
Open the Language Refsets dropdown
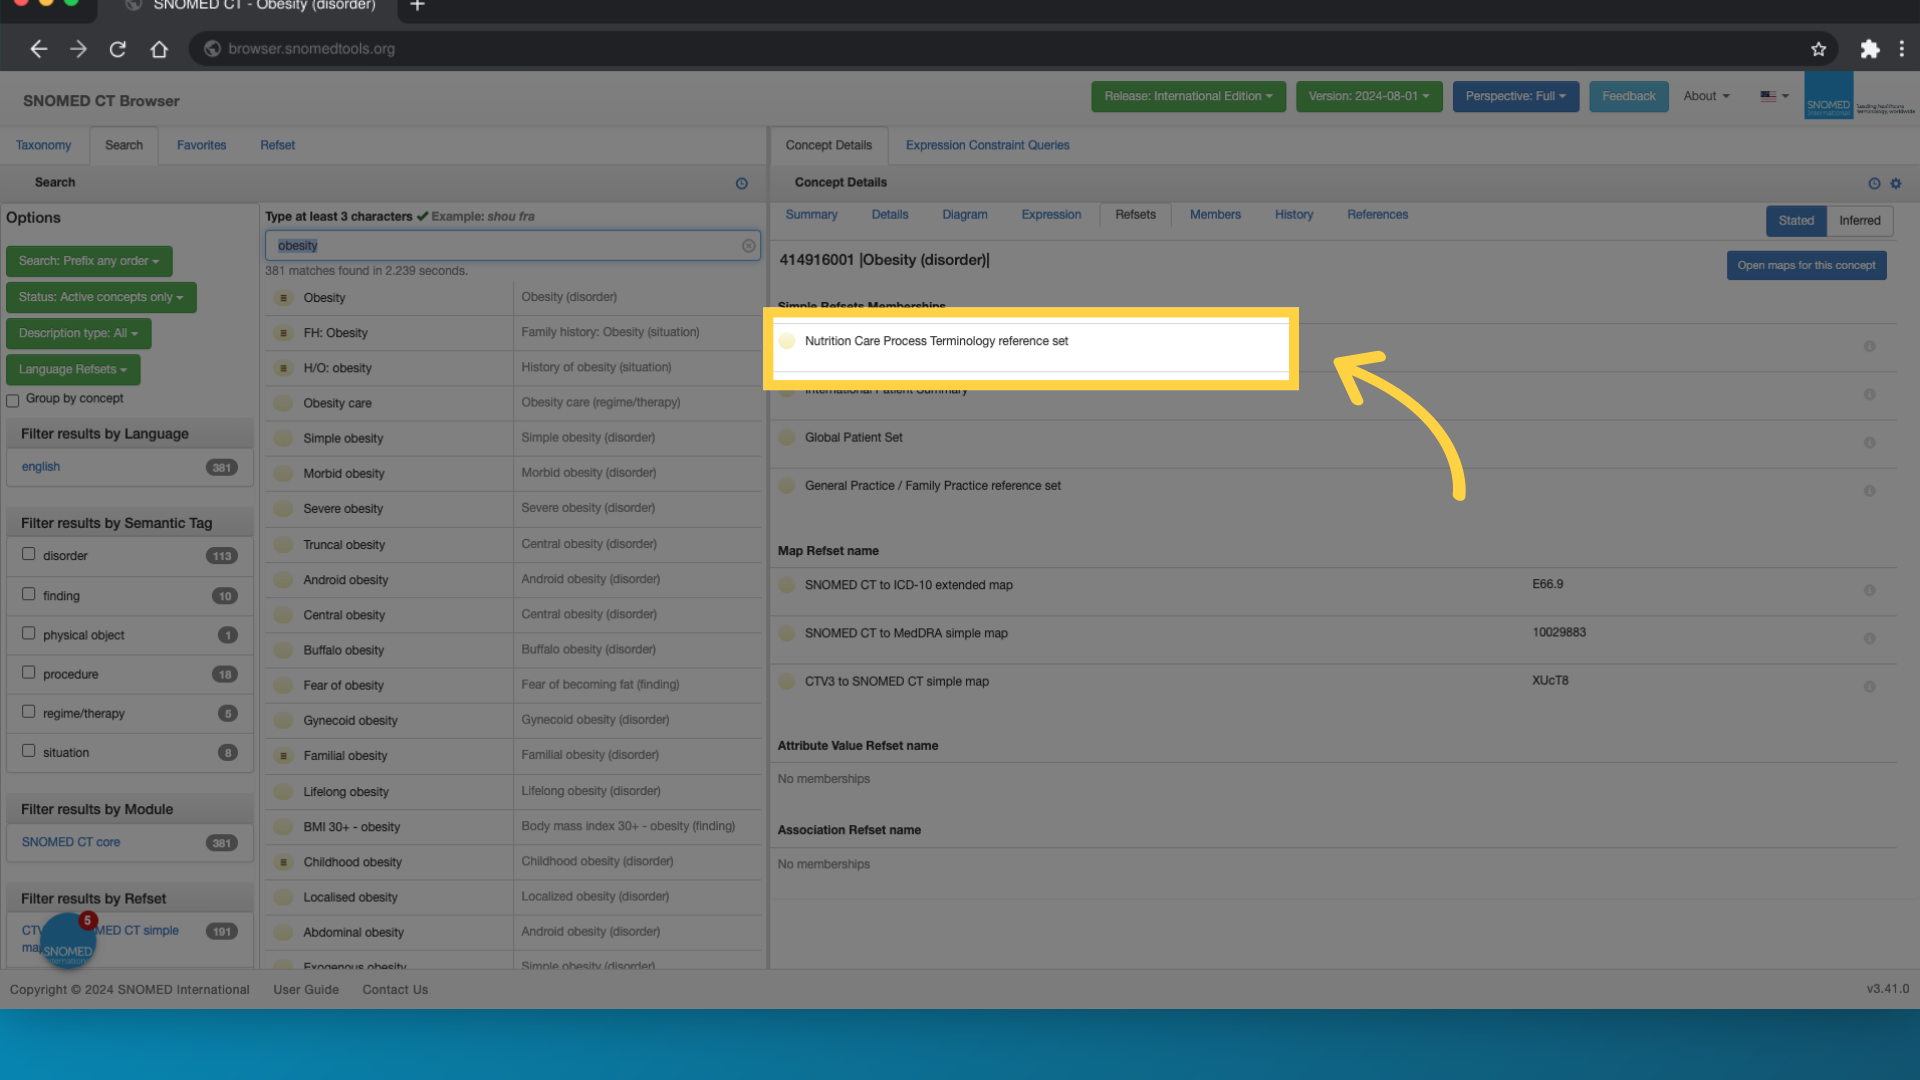tap(73, 370)
